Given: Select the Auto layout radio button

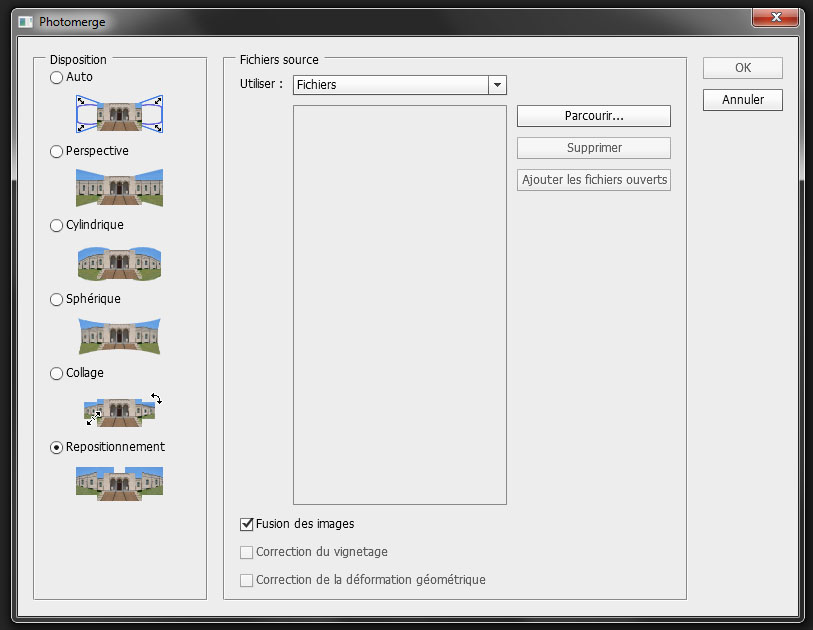Looking at the screenshot, I should (x=56, y=77).
